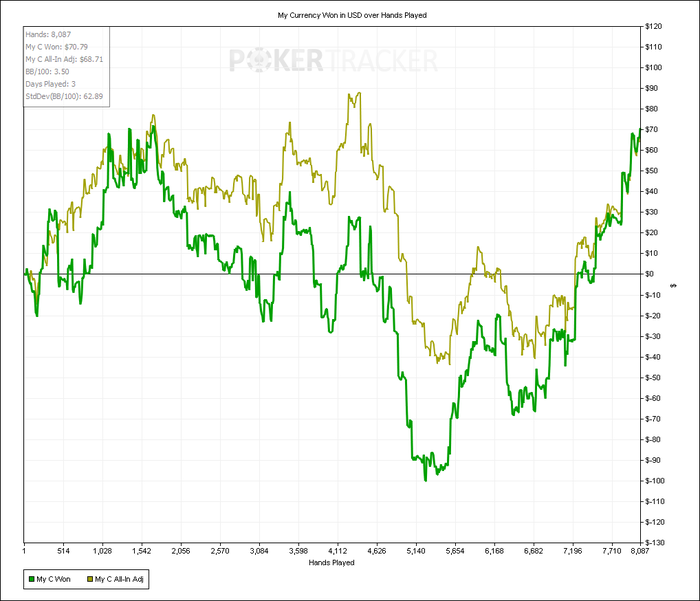Click the green line's lowest point near $-100
Viewport: 700px width, 601px height.
(425, 480)
